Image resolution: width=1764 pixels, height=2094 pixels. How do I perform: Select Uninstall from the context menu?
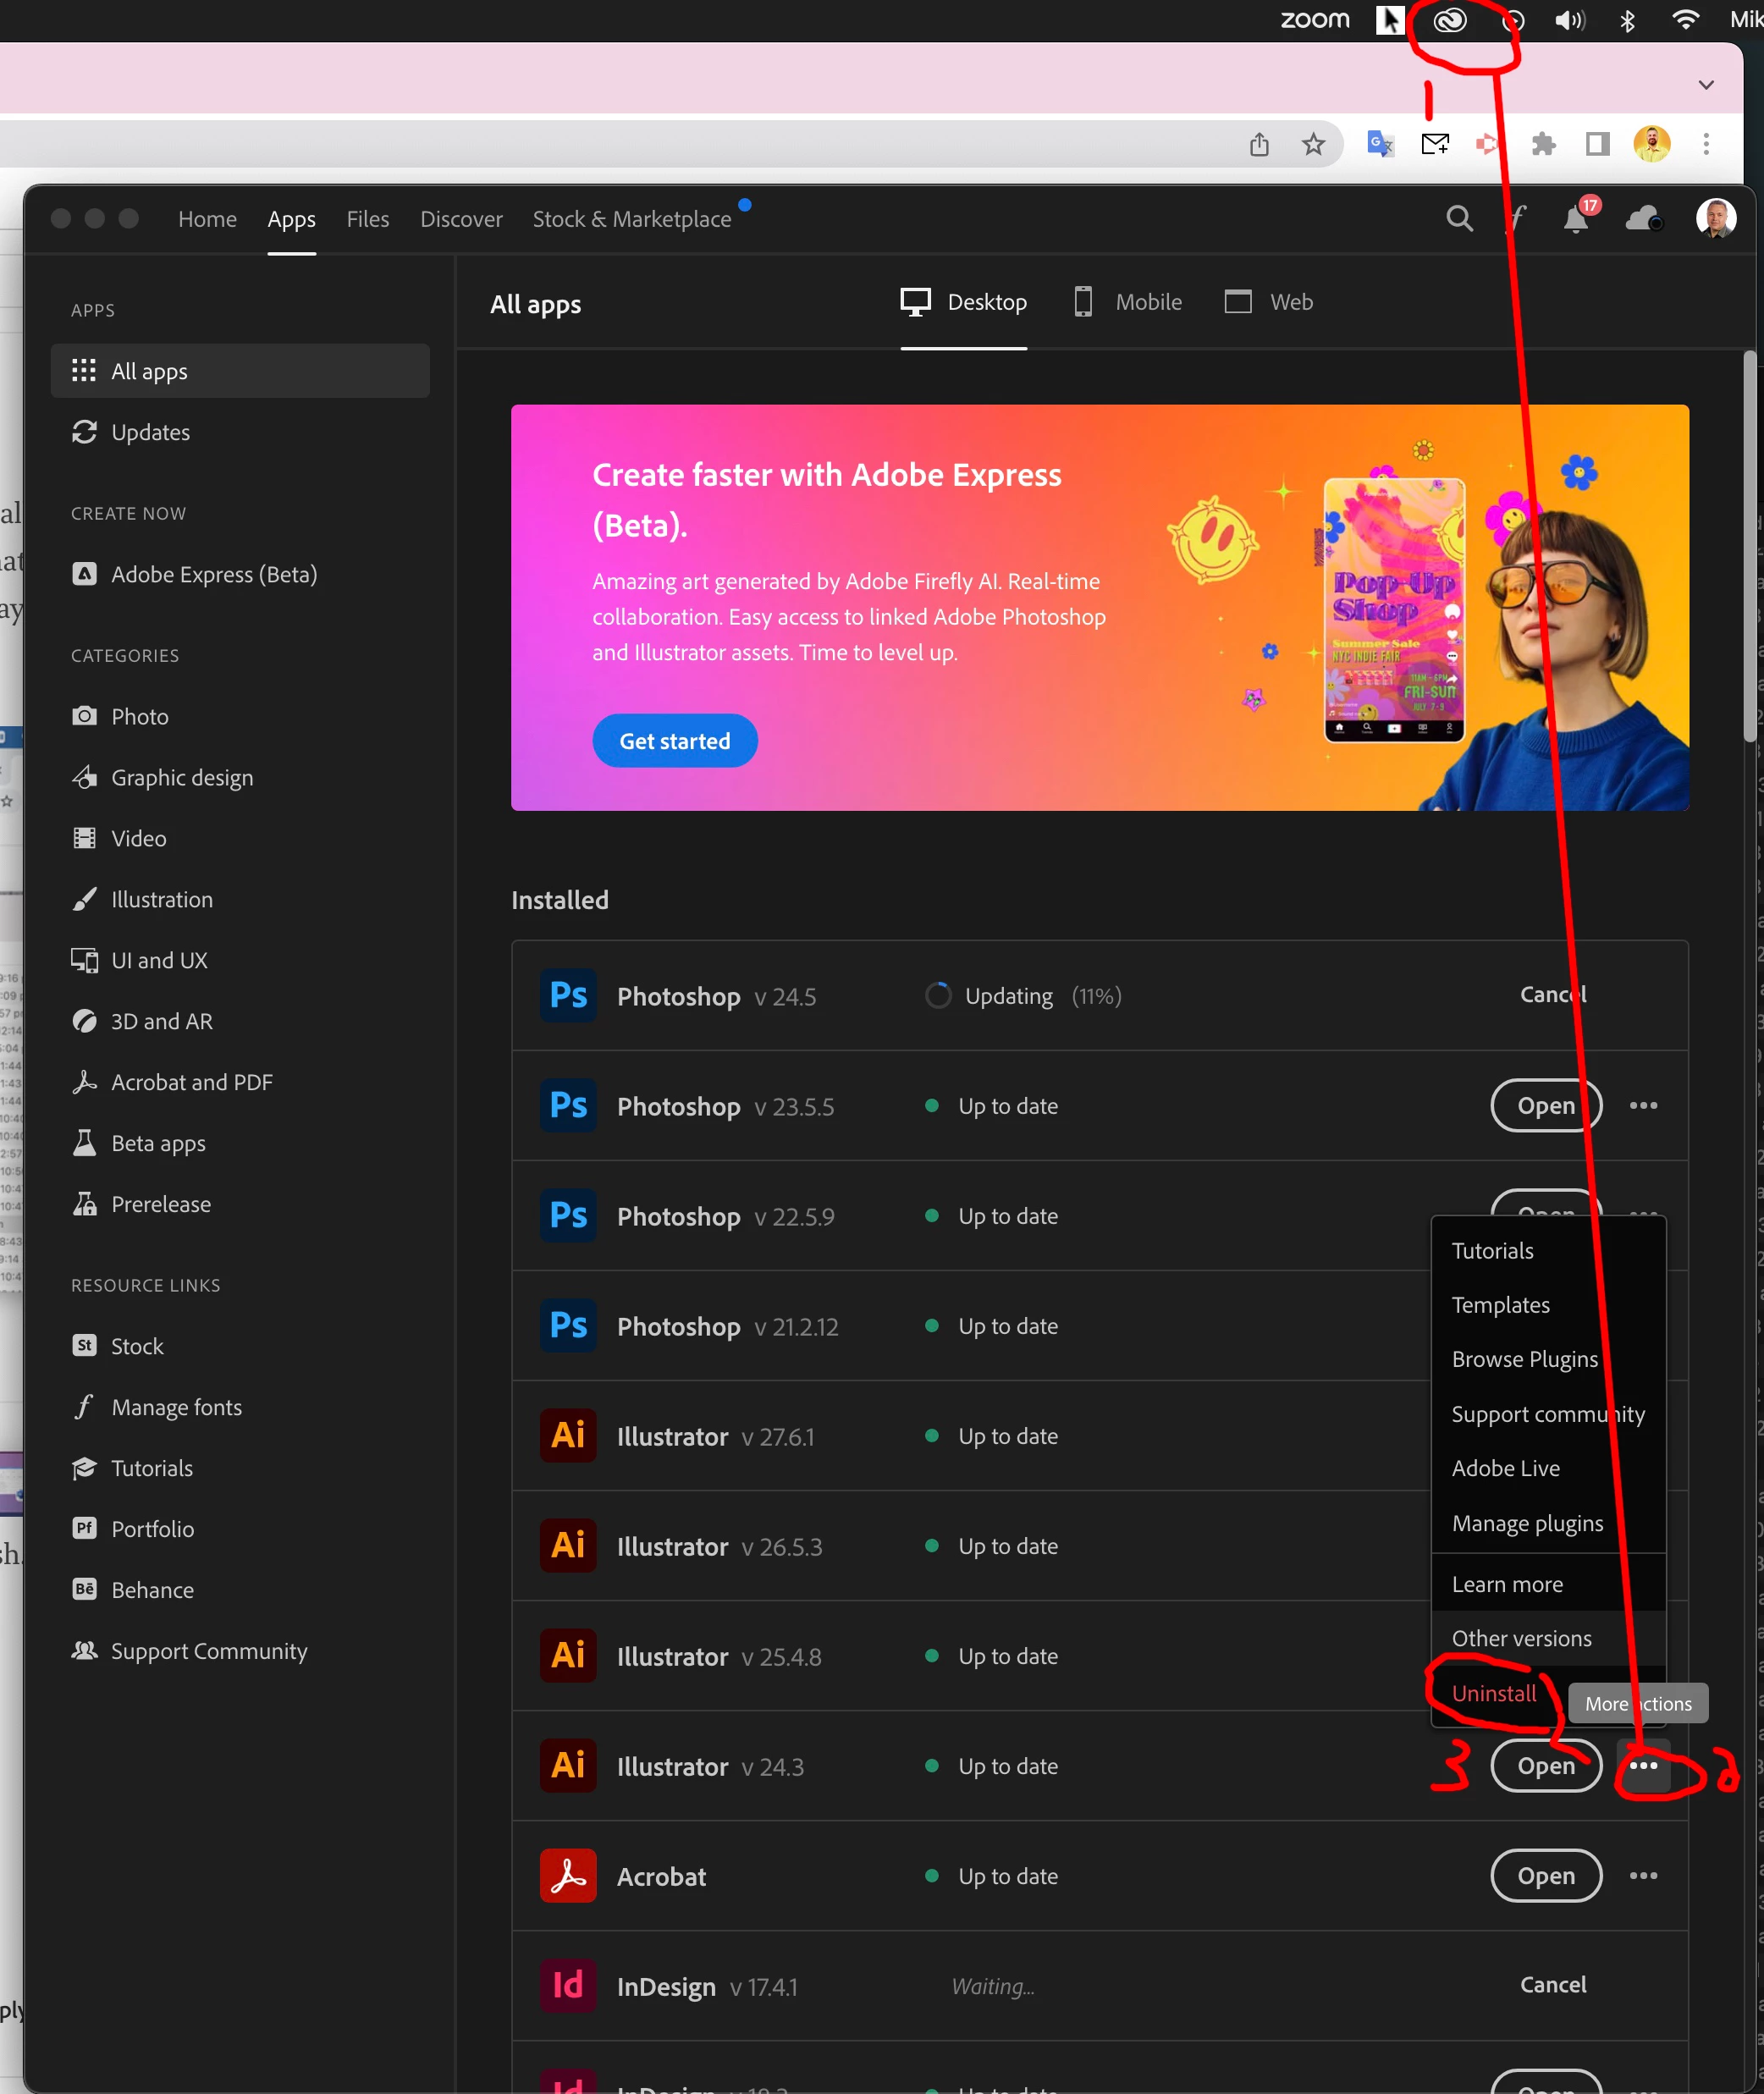(x=1493, y=1693)
